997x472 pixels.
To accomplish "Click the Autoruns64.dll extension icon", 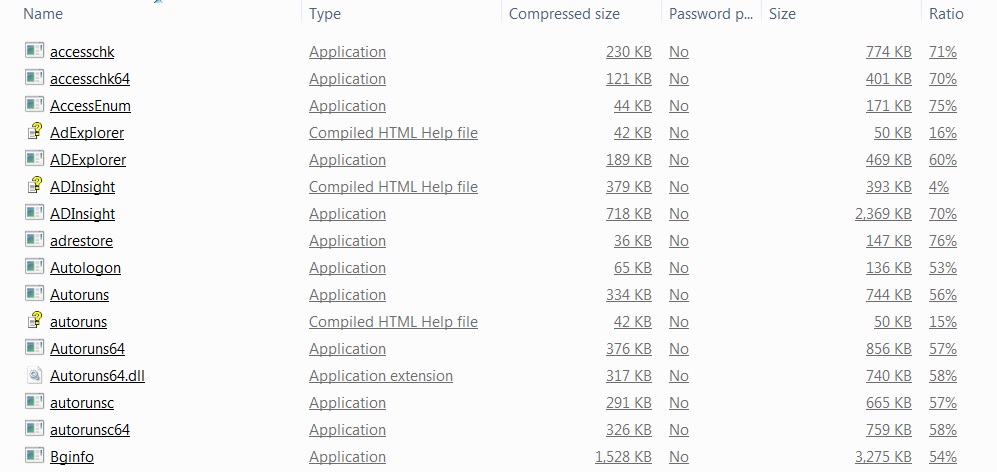I will [35, 375].
